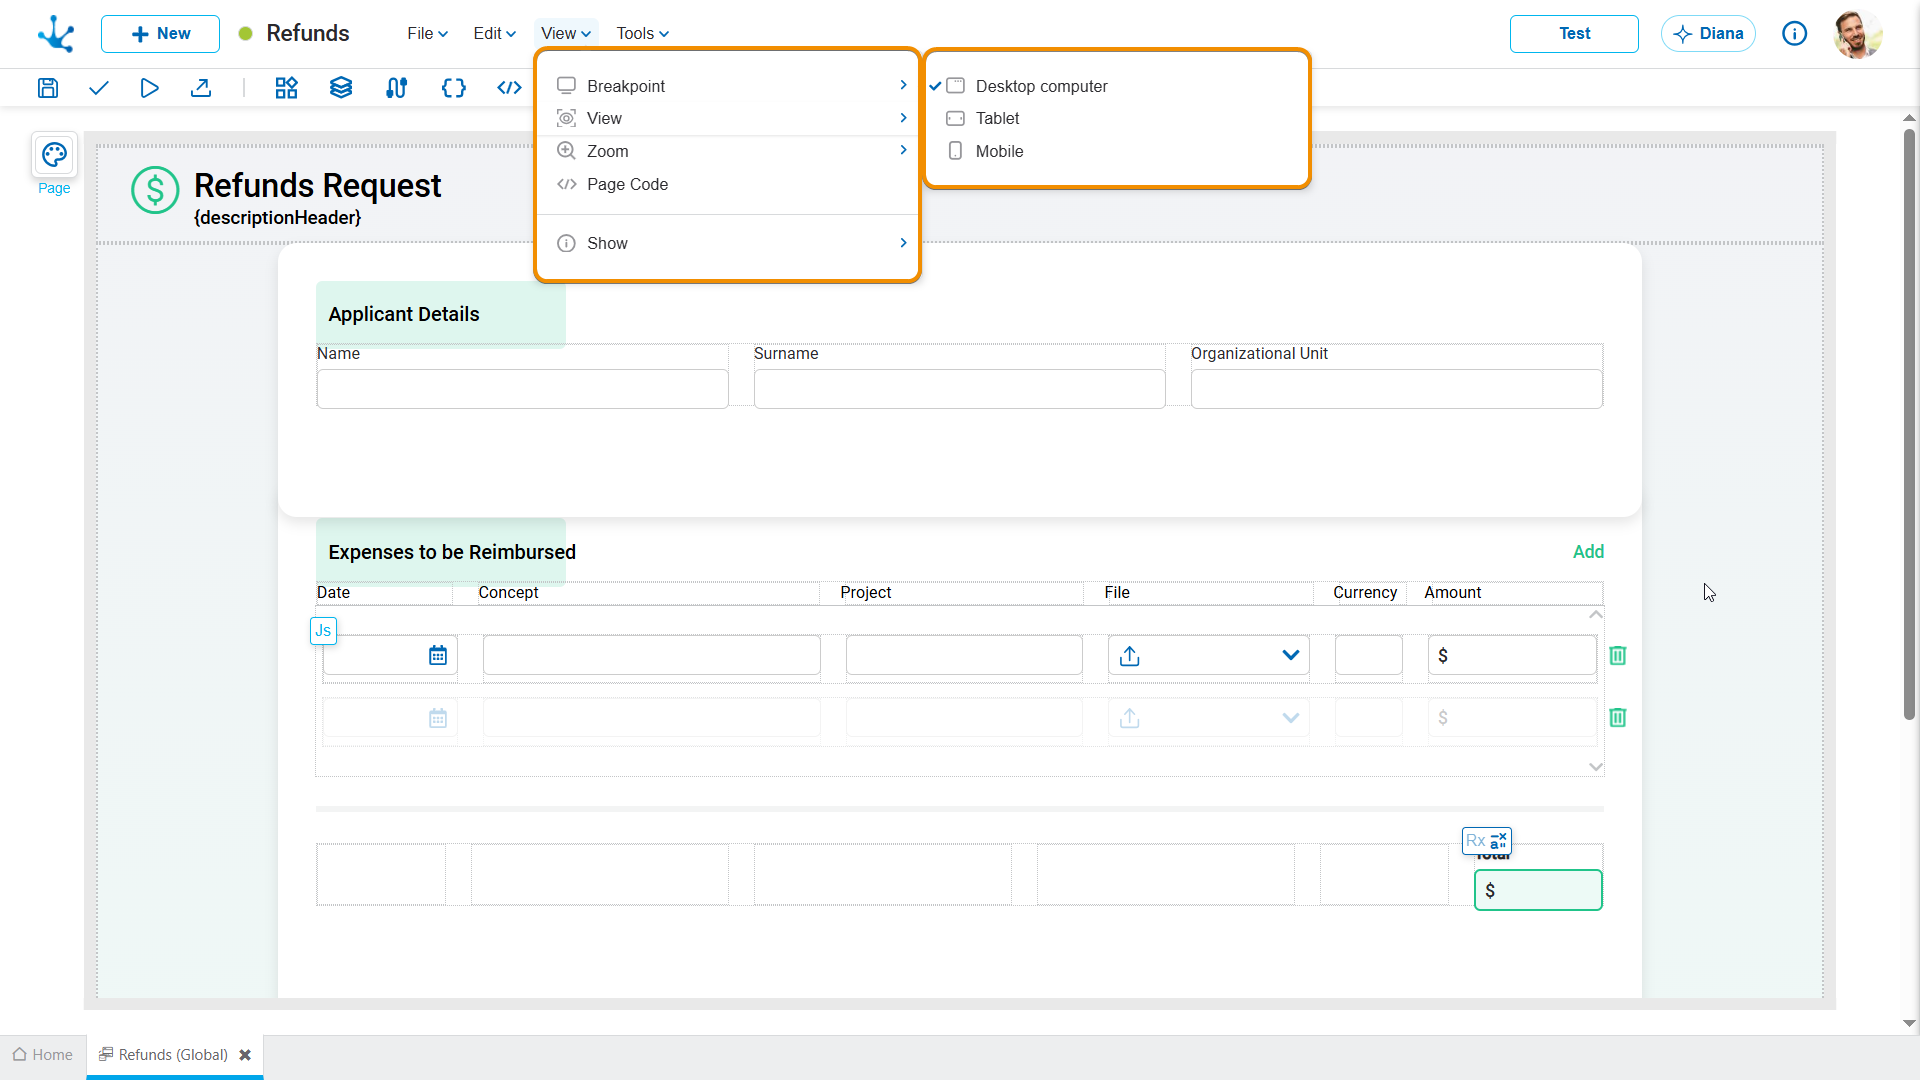
Task: Open the layers stack icon
Action: click(x=341, y=88)
